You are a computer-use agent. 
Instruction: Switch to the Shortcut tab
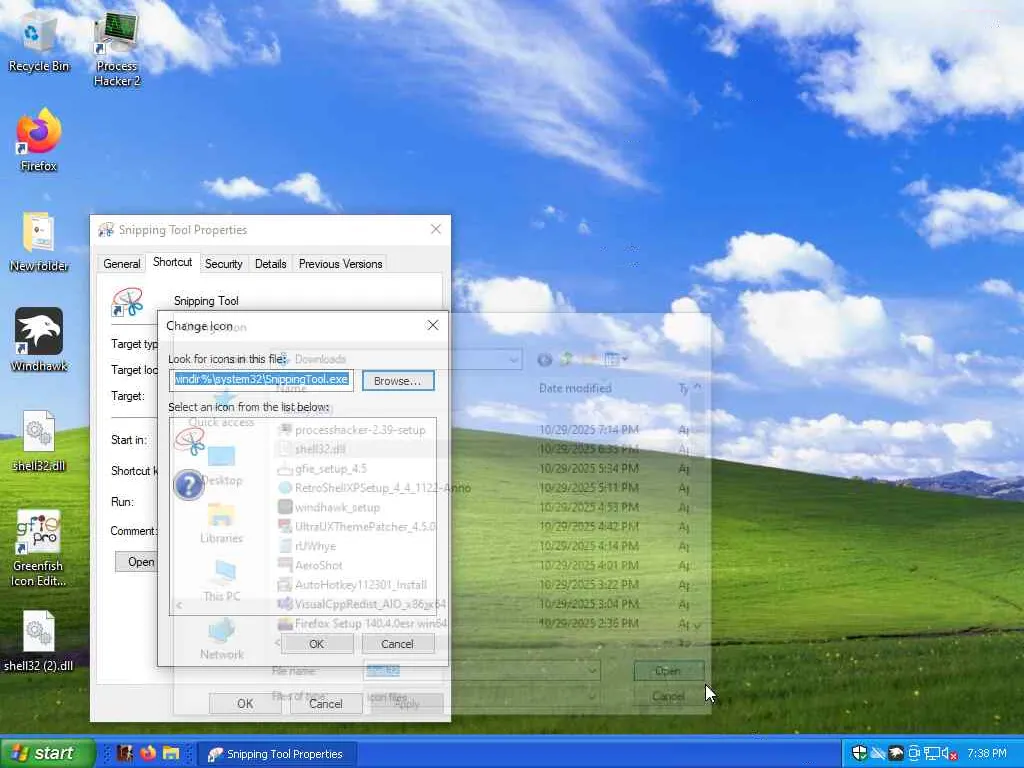pos(172,262)
